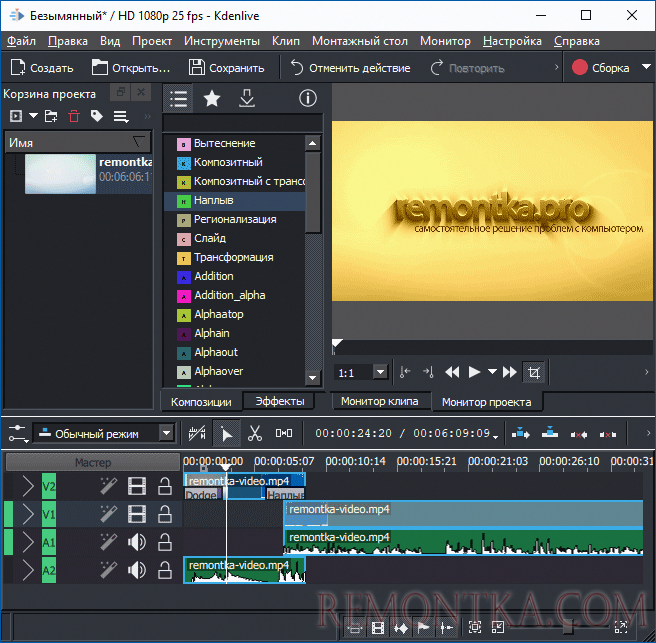The height and width of the screenshot is (643, 656).
Task: Show the info icon panel for effects
Action: click(308, 98)
